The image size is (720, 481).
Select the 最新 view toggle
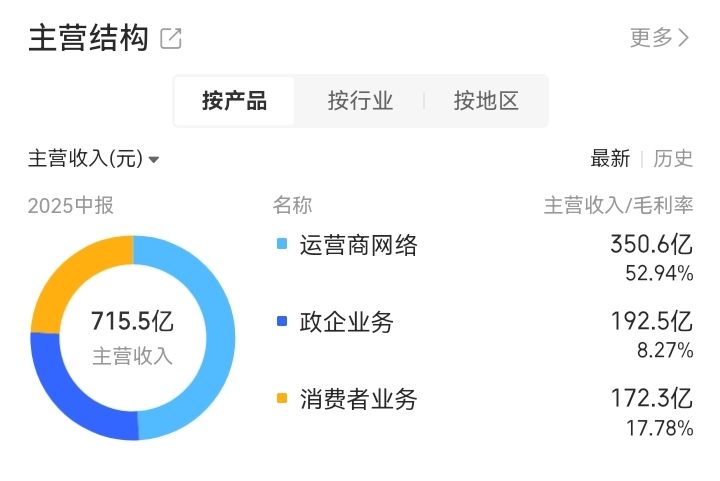610,158
